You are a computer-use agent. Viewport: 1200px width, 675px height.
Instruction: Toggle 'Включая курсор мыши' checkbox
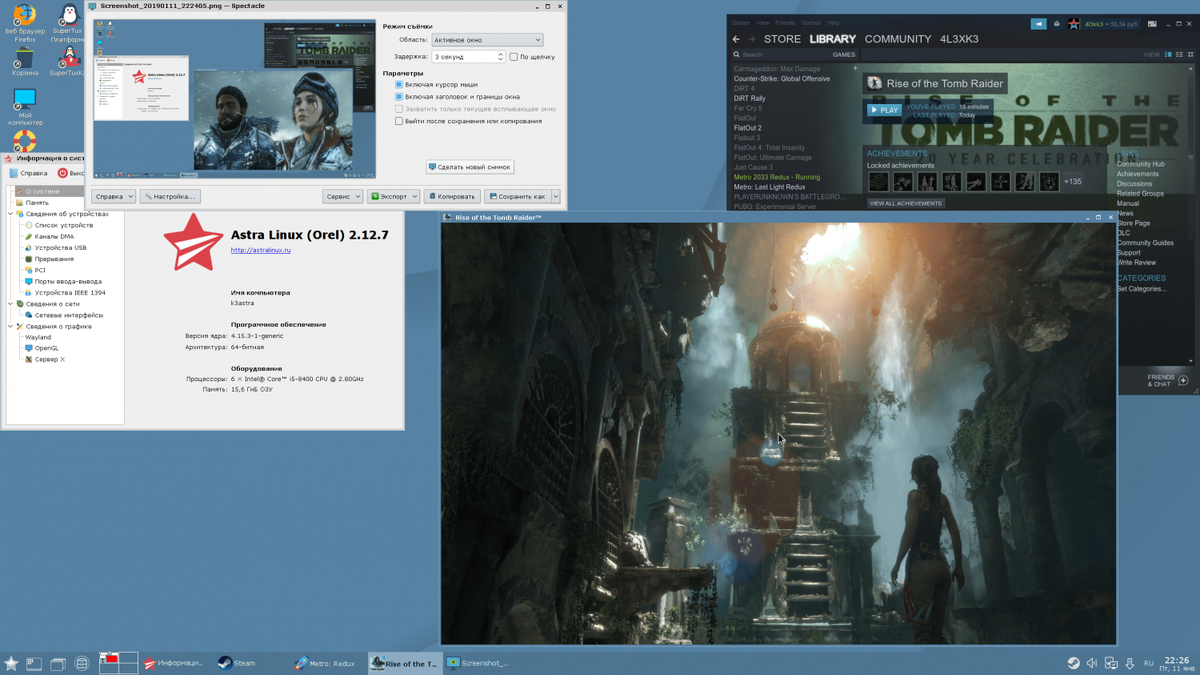click(x=399, y=85)
